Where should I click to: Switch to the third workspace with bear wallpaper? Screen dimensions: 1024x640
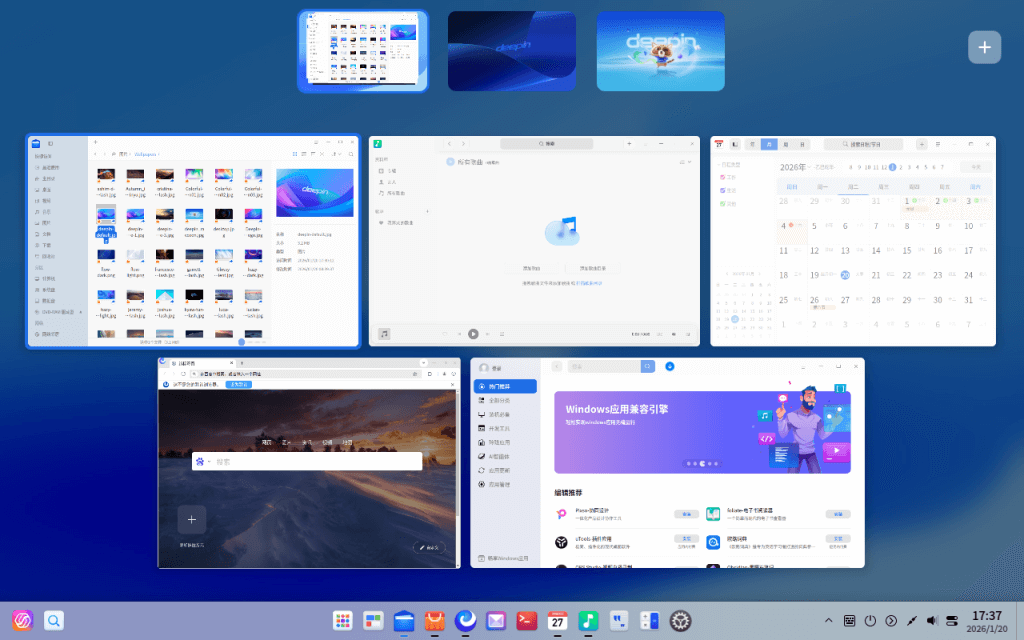660,51
